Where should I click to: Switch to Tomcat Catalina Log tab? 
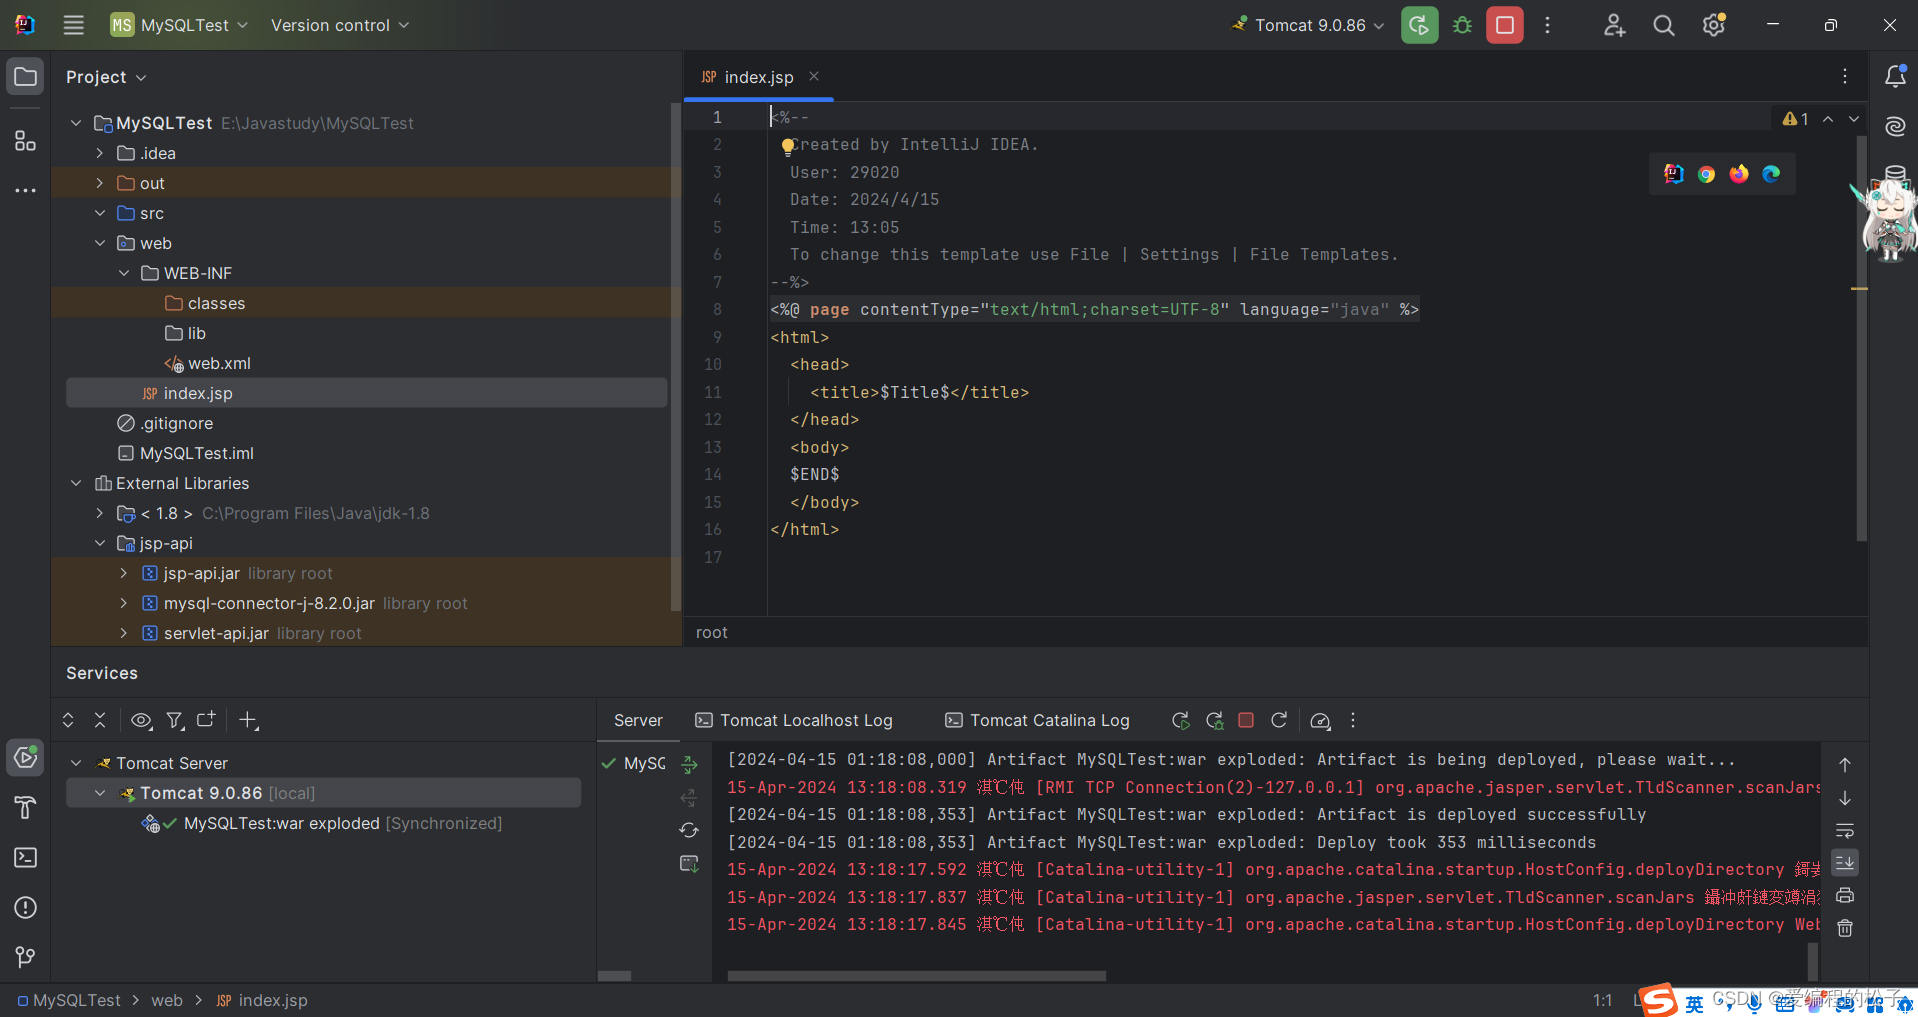pos(1037,720)
